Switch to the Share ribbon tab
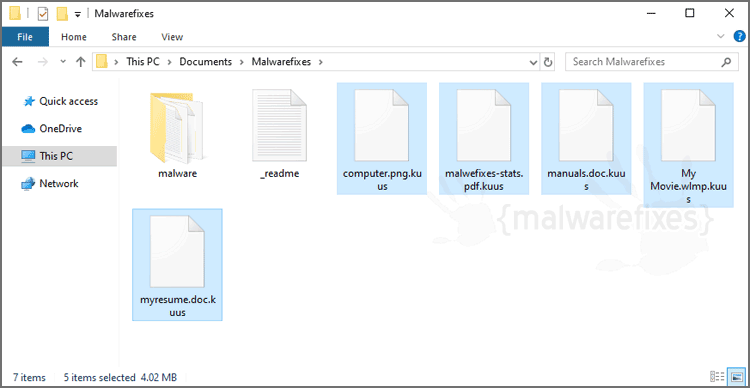This screenshot has width=750, height=388. tap(124, 37)
